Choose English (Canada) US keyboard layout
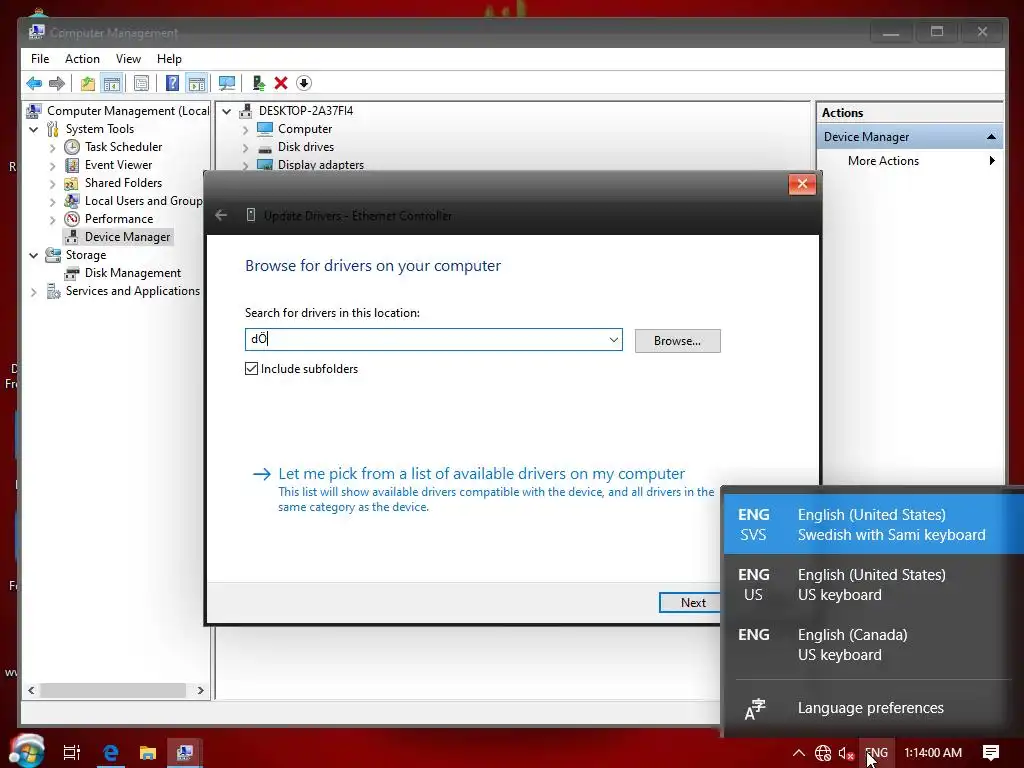Screen dimensions: 1024x768 click(874, 645)
